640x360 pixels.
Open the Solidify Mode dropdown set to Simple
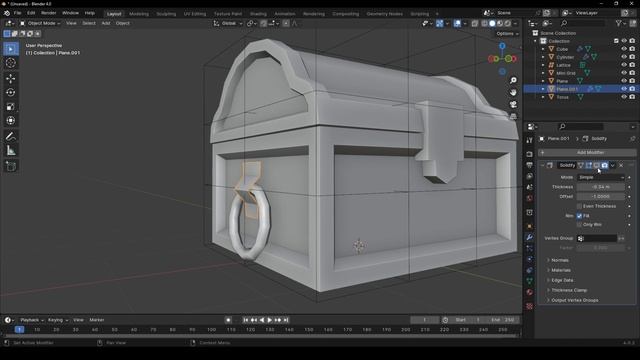point(600,177)
